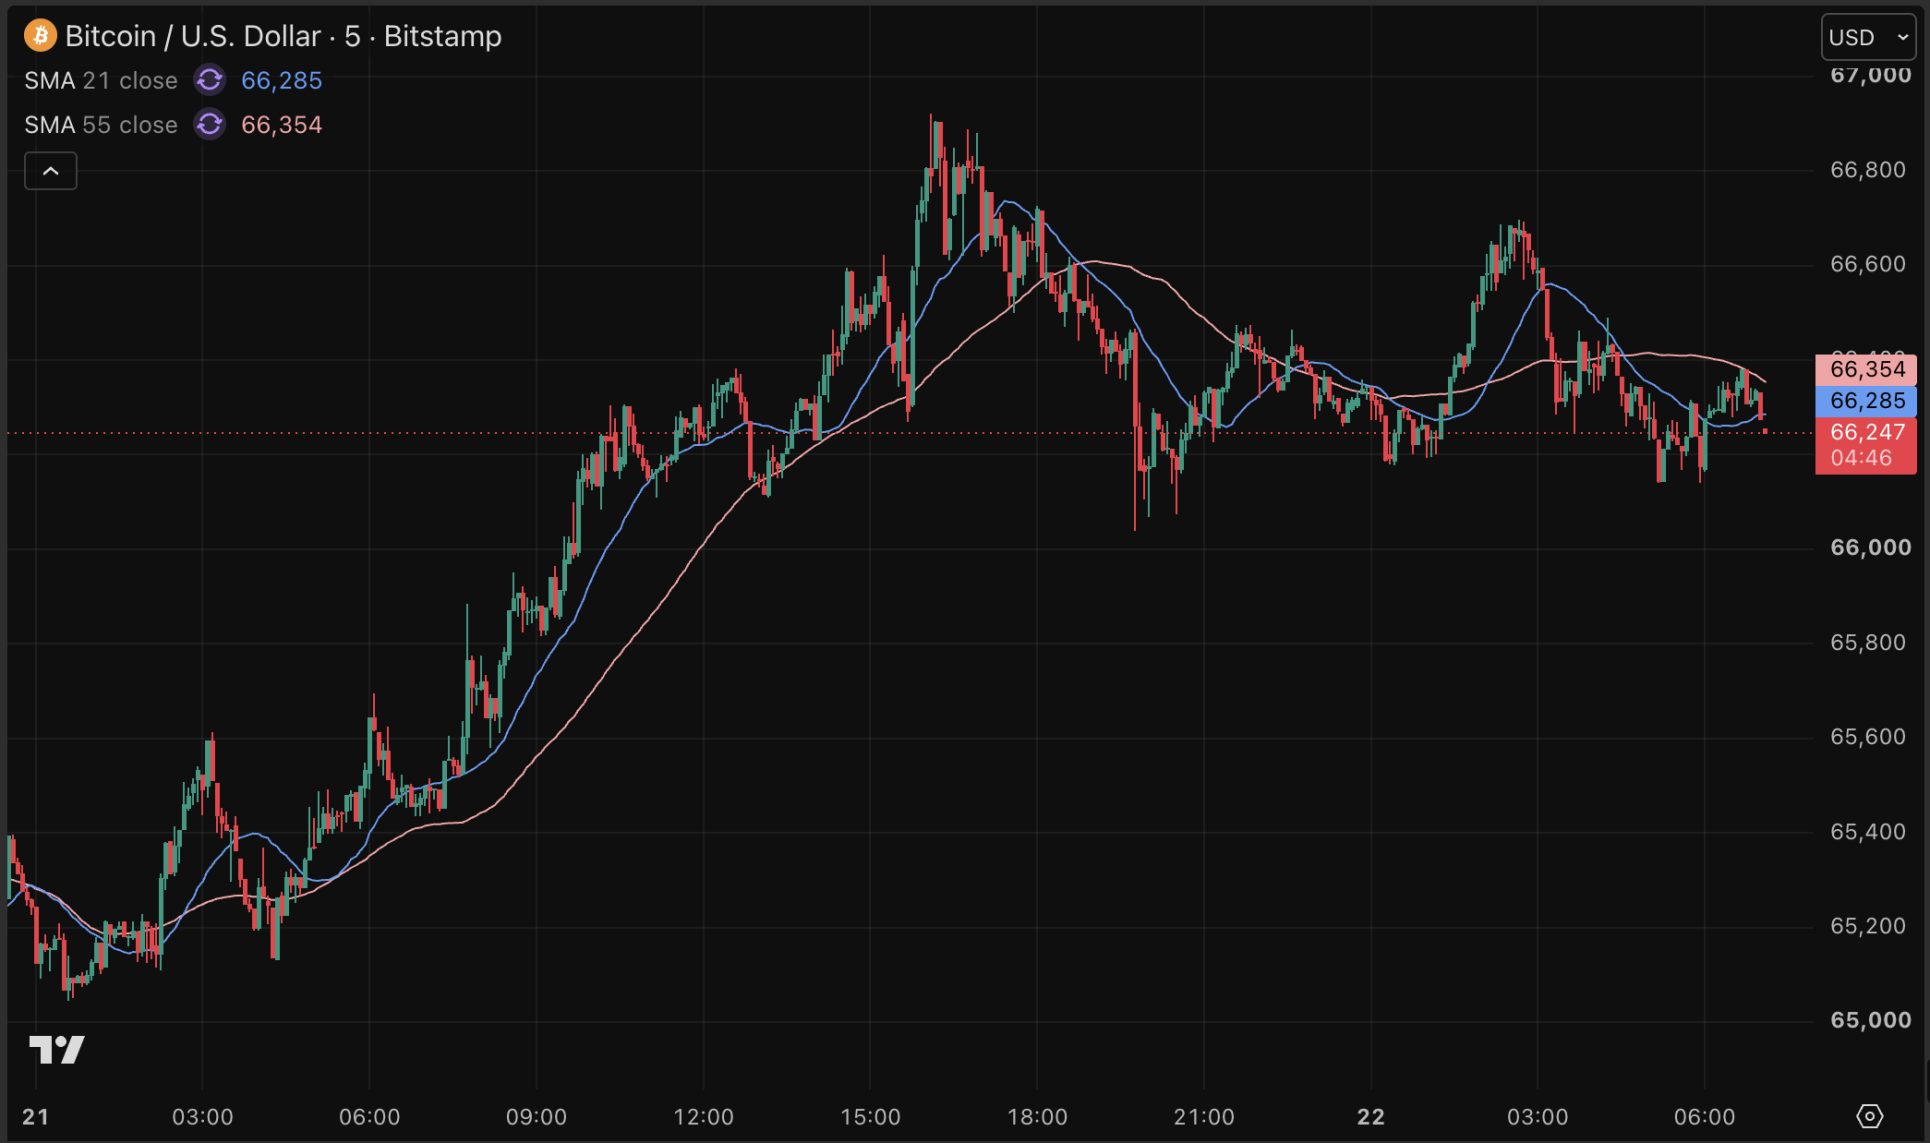Viewport: 1930px width, 1143px height.
Task: Click the 04:46 candle countdown timer
Action: 1861,458
